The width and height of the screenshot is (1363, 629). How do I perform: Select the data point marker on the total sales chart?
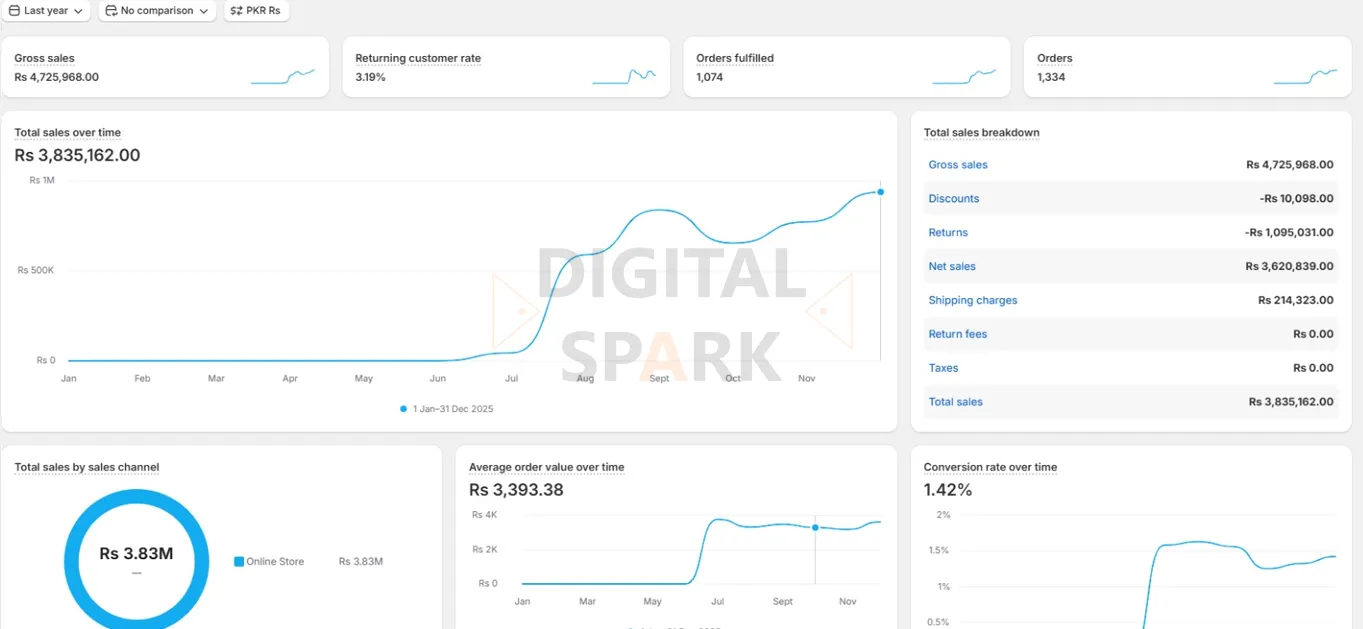[880, 191]
